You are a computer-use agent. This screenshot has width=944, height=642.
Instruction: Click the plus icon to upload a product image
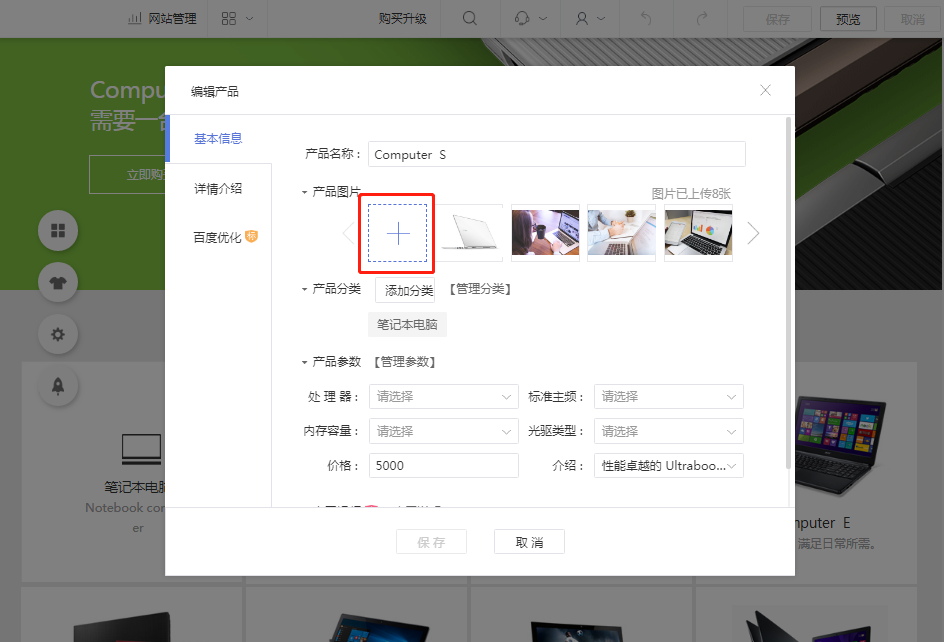pos(397,231)
